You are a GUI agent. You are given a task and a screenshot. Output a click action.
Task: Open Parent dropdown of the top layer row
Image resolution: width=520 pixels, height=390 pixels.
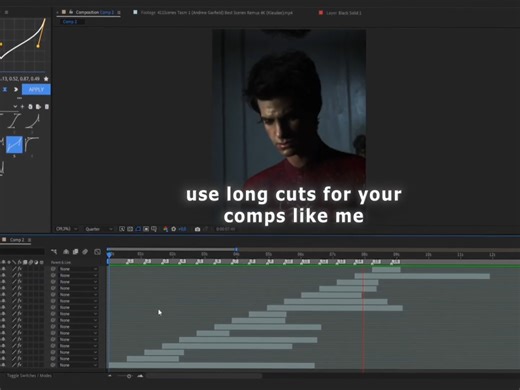(x=79, y=269)
